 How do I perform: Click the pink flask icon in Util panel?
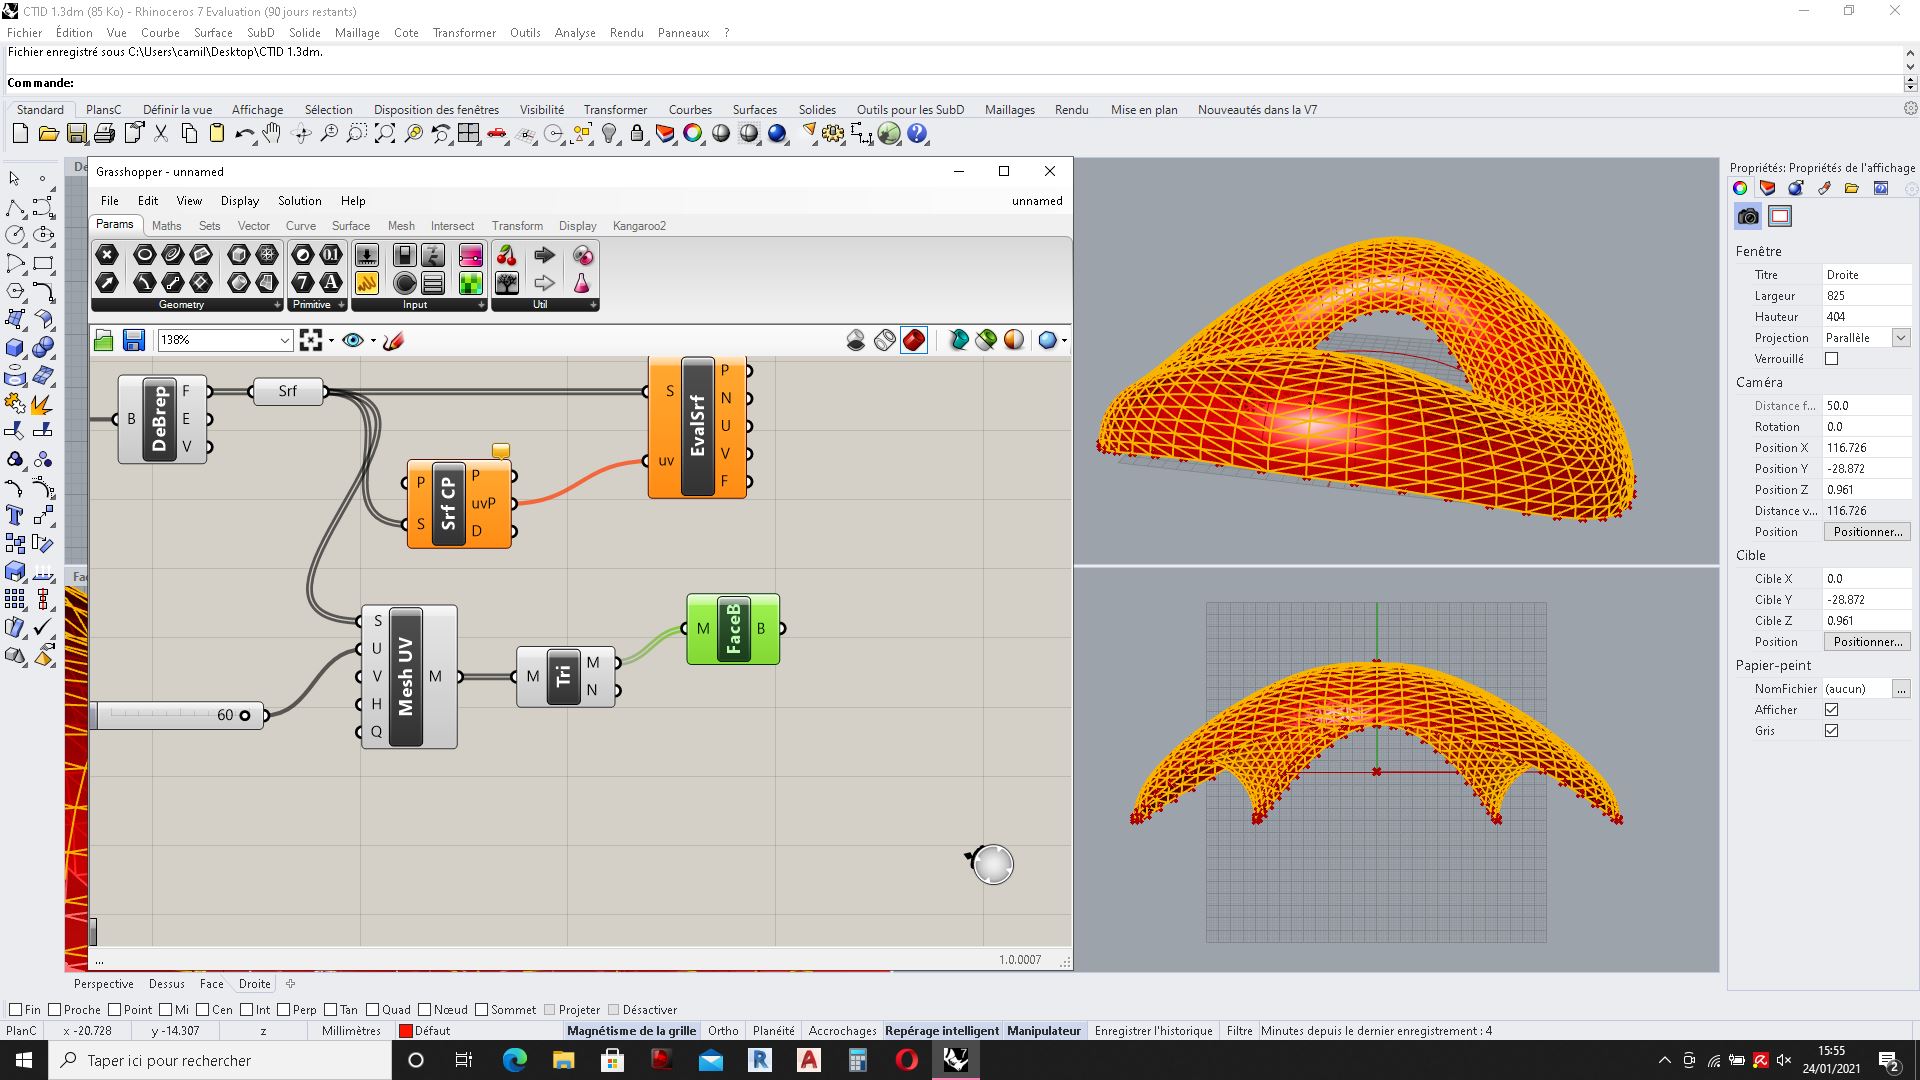tap(582, 283)
